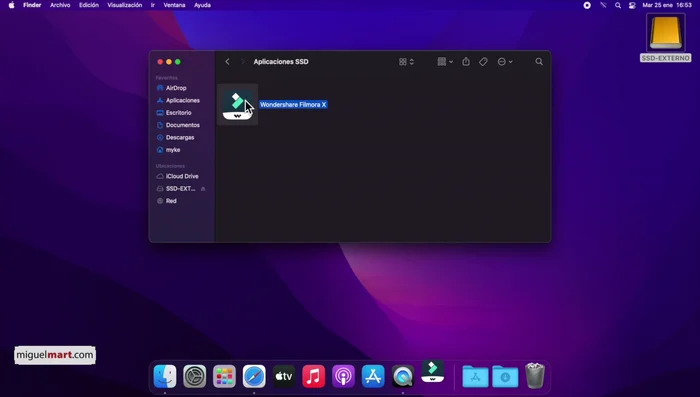Open Apple TV from the Dock
700x397 pixels.
[x=284, y=376]
